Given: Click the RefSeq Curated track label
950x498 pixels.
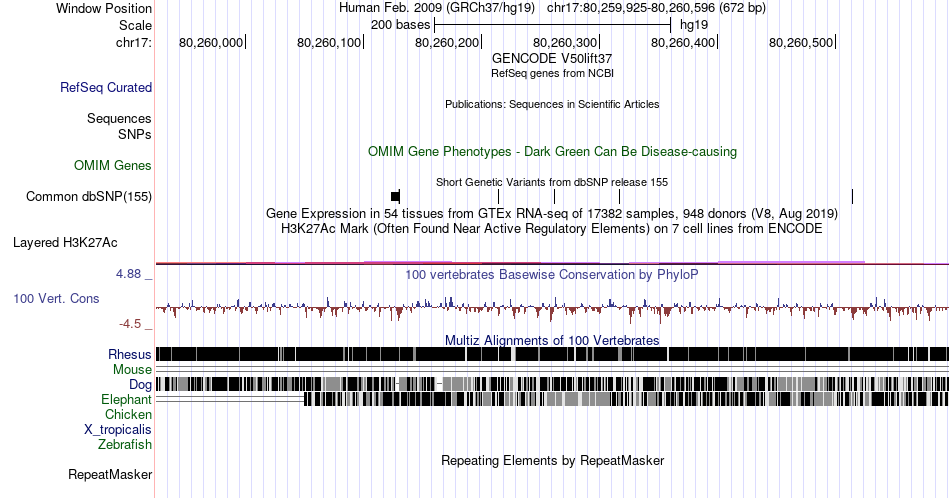Looking at the screenshot, I should coord(106,87).
